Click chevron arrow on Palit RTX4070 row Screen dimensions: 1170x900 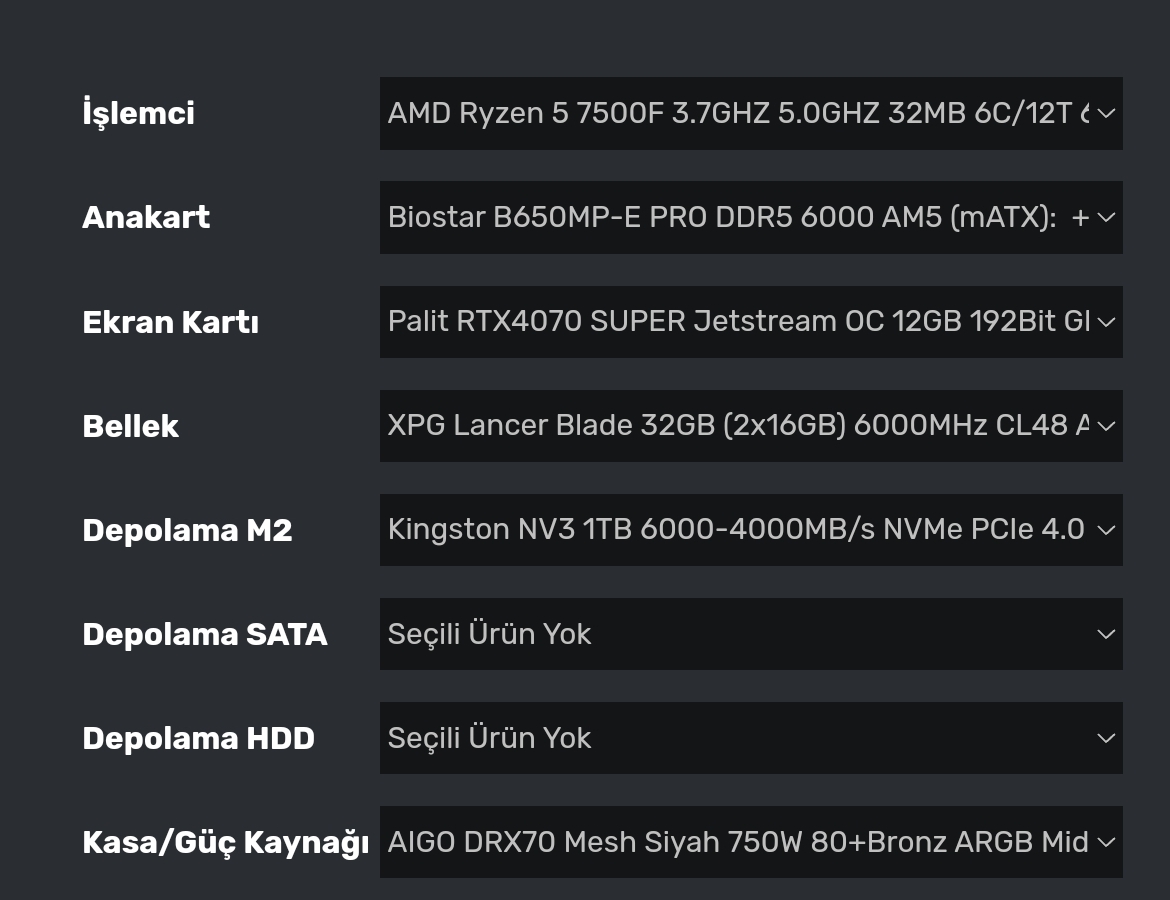(1105, 321)
